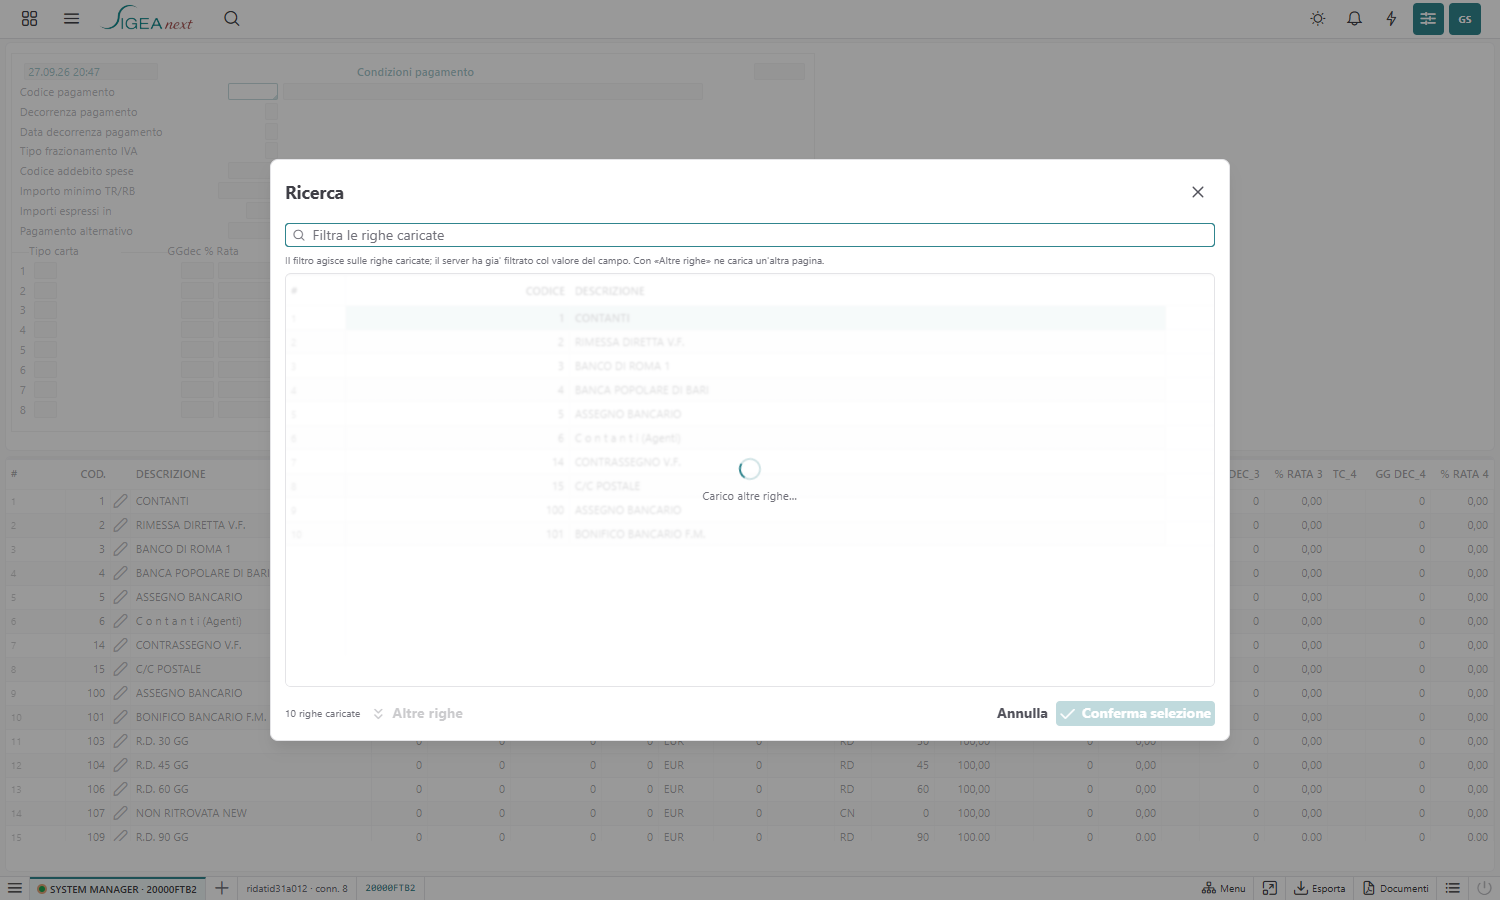Click the RIMESSA DIRETTA V.F. row in background table
This screenshot has height=900, width=1500.
pos(190,525)
